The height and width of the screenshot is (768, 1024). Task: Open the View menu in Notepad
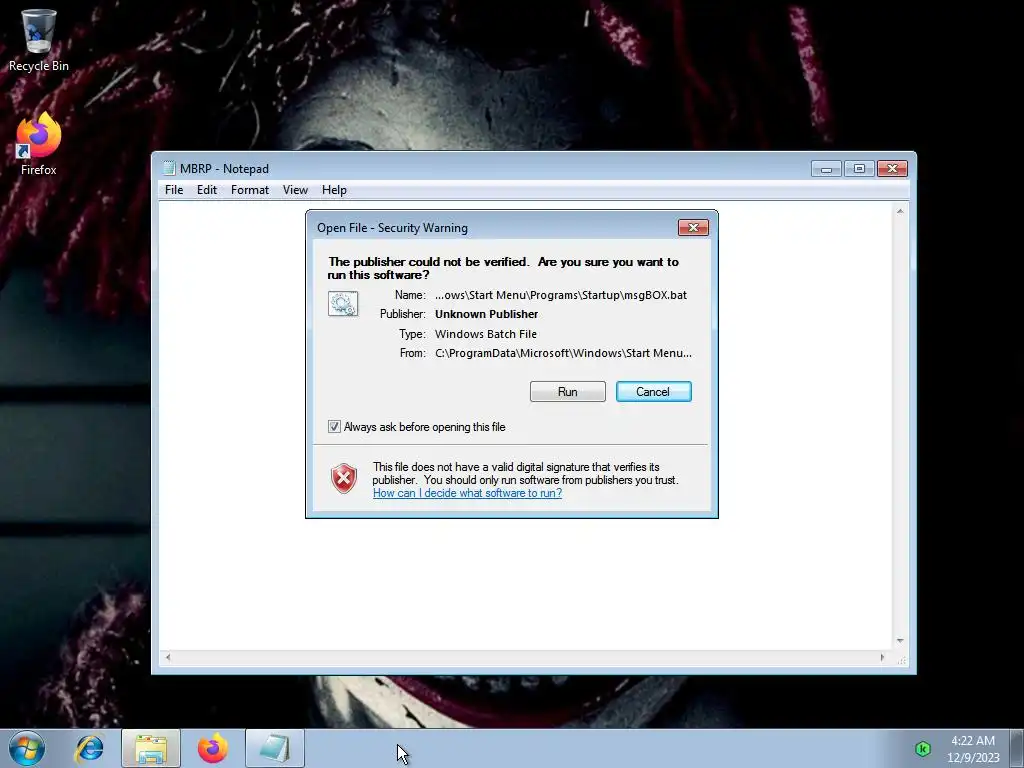295,190
